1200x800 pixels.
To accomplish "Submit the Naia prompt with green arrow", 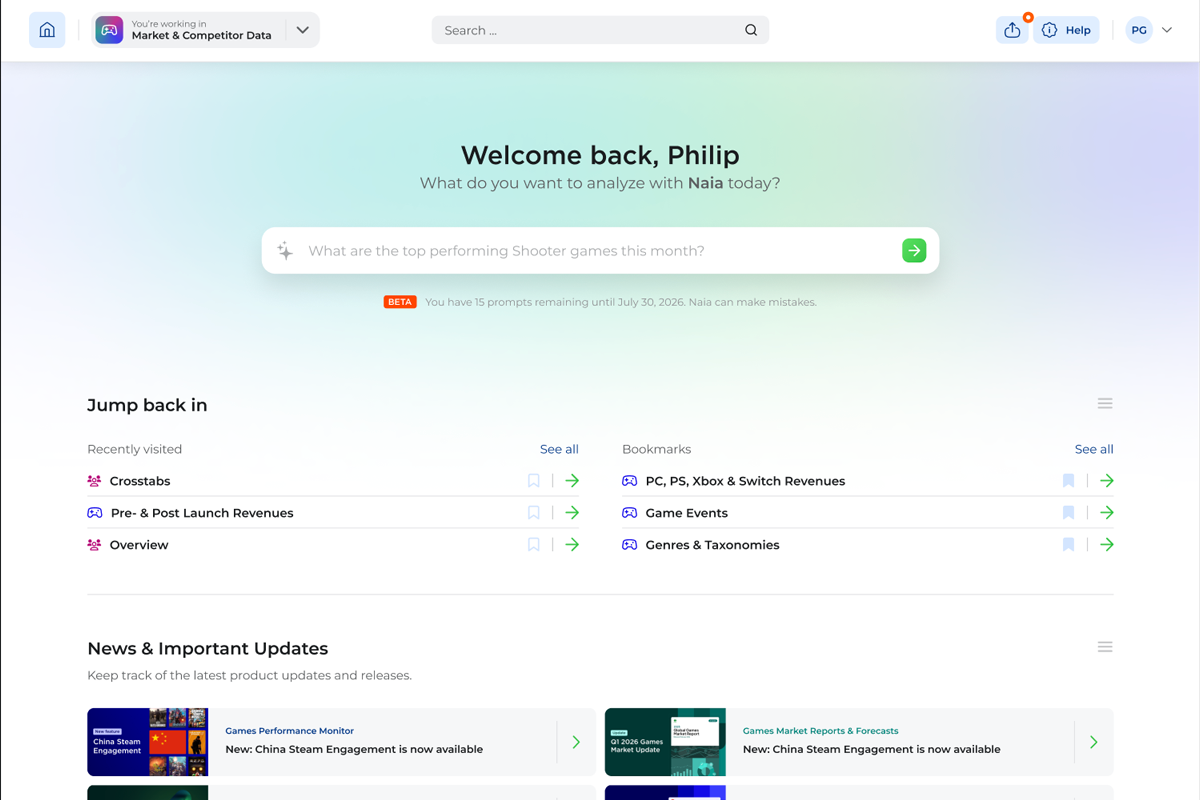I will coord(914,250).
